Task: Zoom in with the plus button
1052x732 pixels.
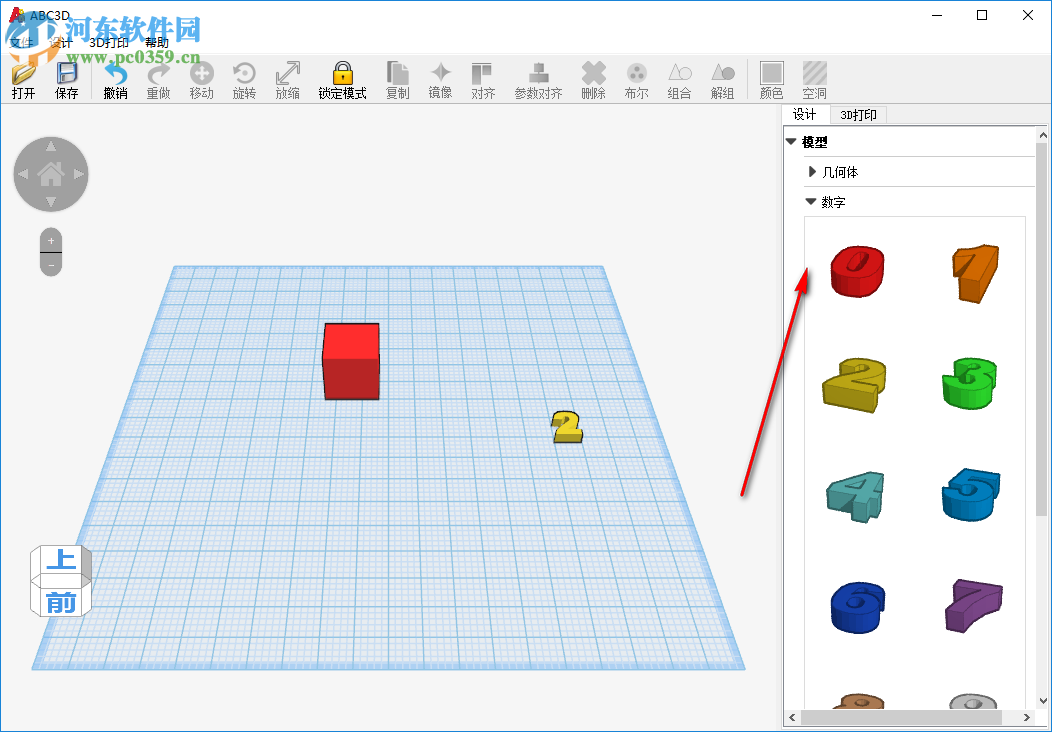Action: 51,241
